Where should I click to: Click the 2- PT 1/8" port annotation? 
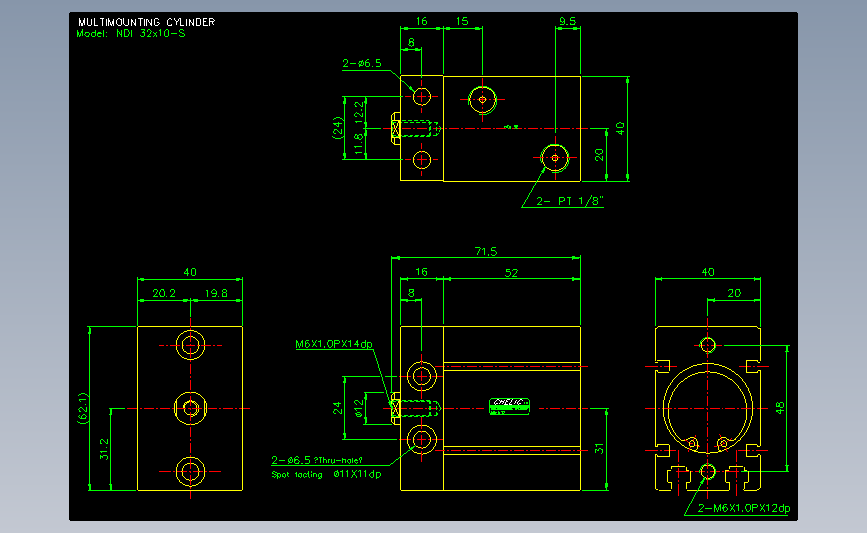click(570, 201)
